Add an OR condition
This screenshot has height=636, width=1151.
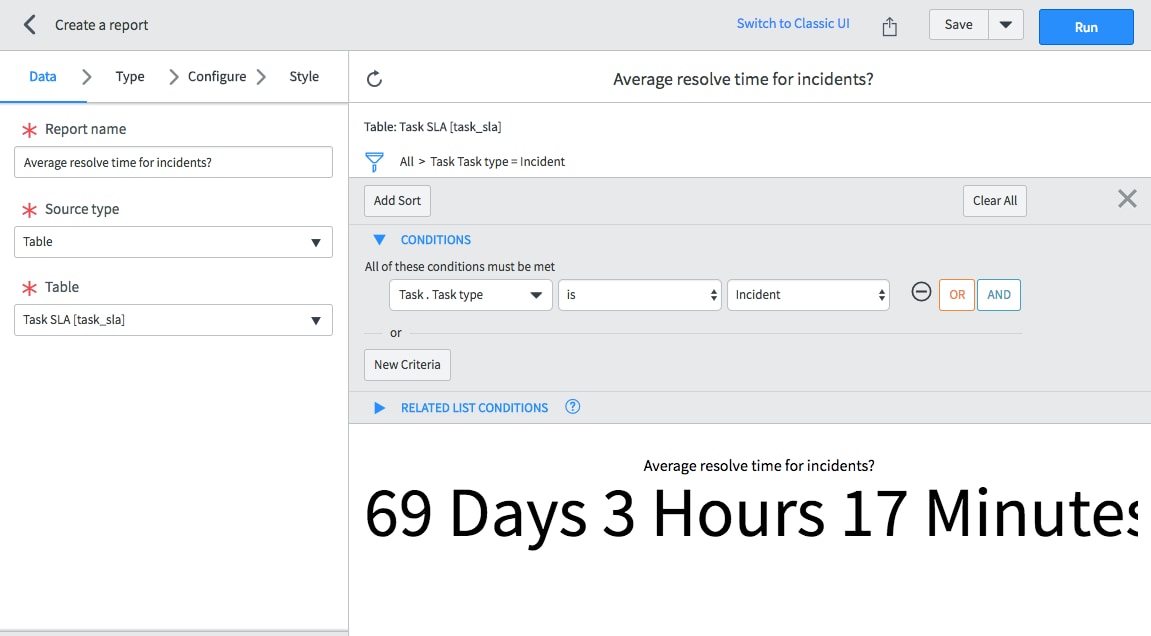957,294
